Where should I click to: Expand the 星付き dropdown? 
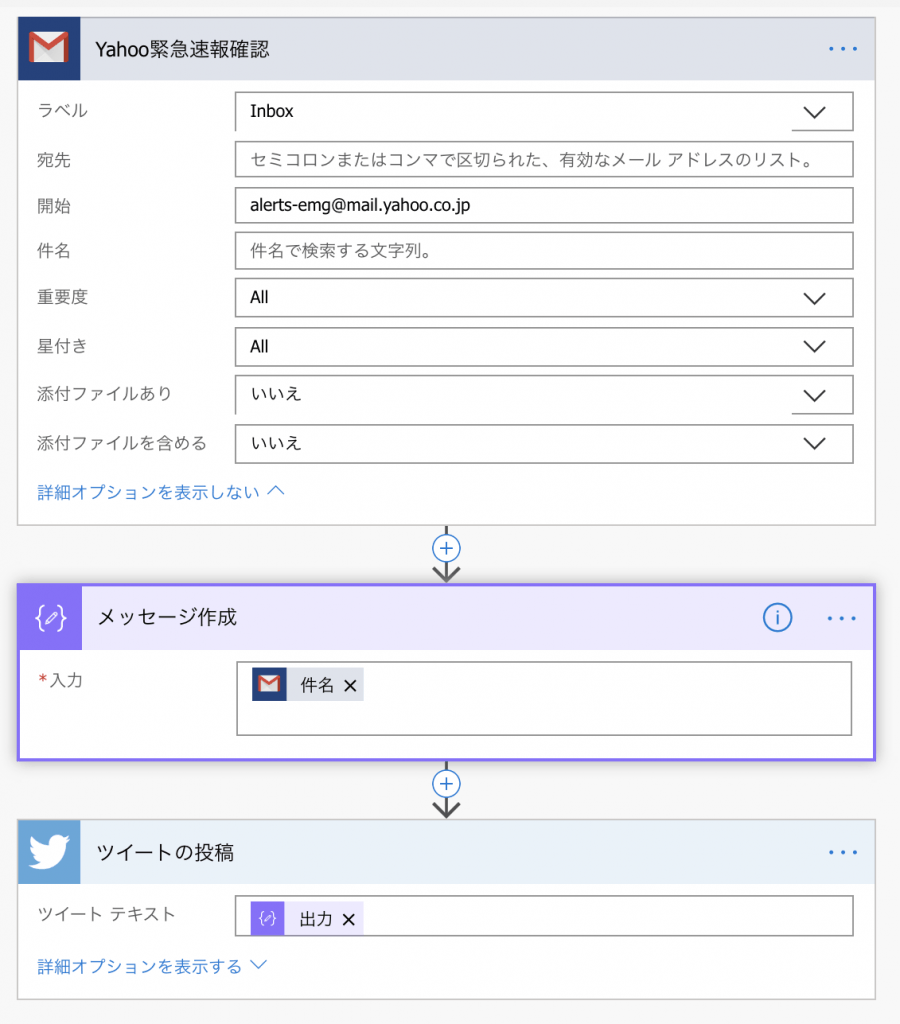[x=814, y=347]
